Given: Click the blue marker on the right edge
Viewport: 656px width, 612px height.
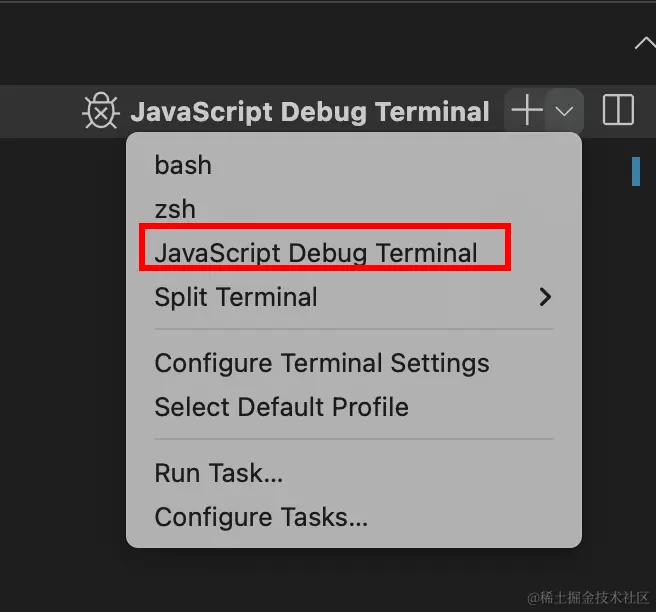Looking at the screenshot, I should [635, 171].
